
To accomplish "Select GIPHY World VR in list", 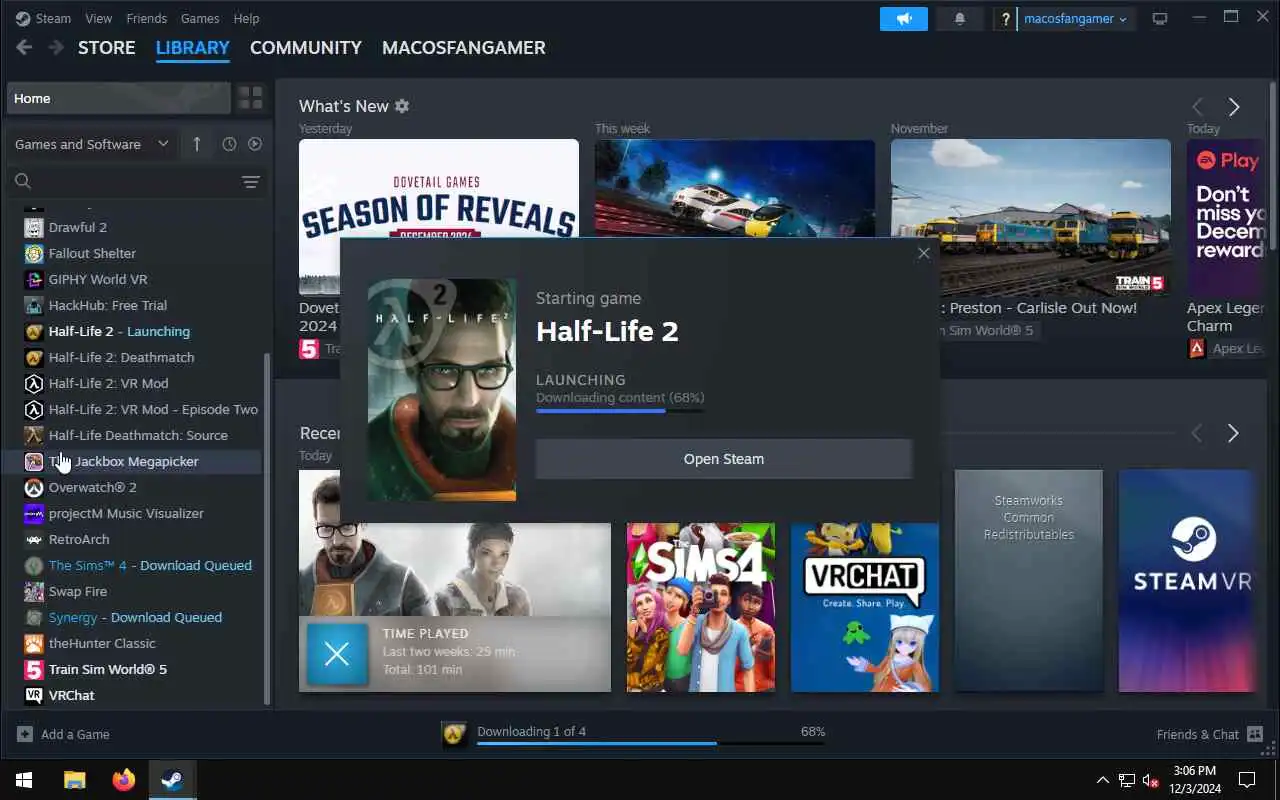I will [x=135, y=279].
